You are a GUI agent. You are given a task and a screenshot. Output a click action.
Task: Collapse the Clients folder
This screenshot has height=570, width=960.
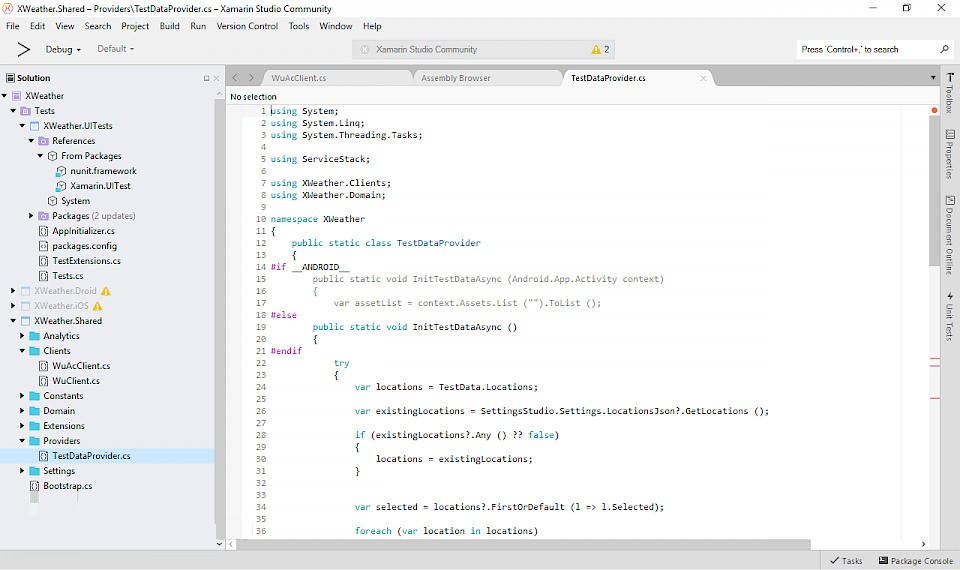pyautogui.click(x=22, y=351)
